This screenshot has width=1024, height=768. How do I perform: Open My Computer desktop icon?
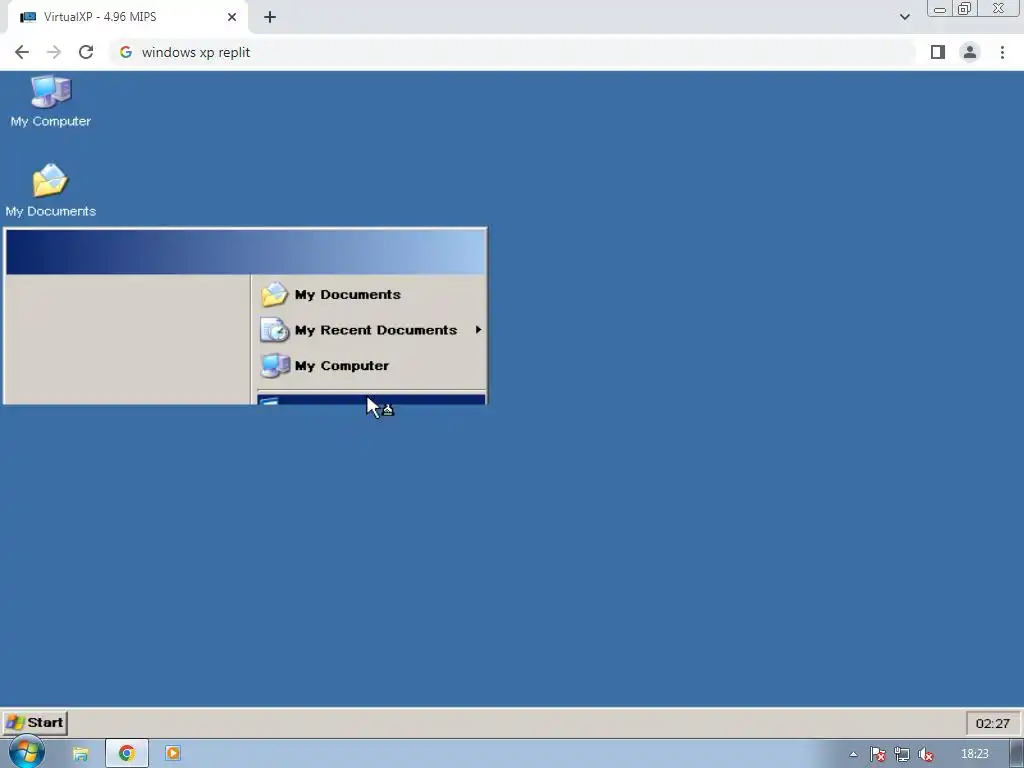tap(50, 102)
